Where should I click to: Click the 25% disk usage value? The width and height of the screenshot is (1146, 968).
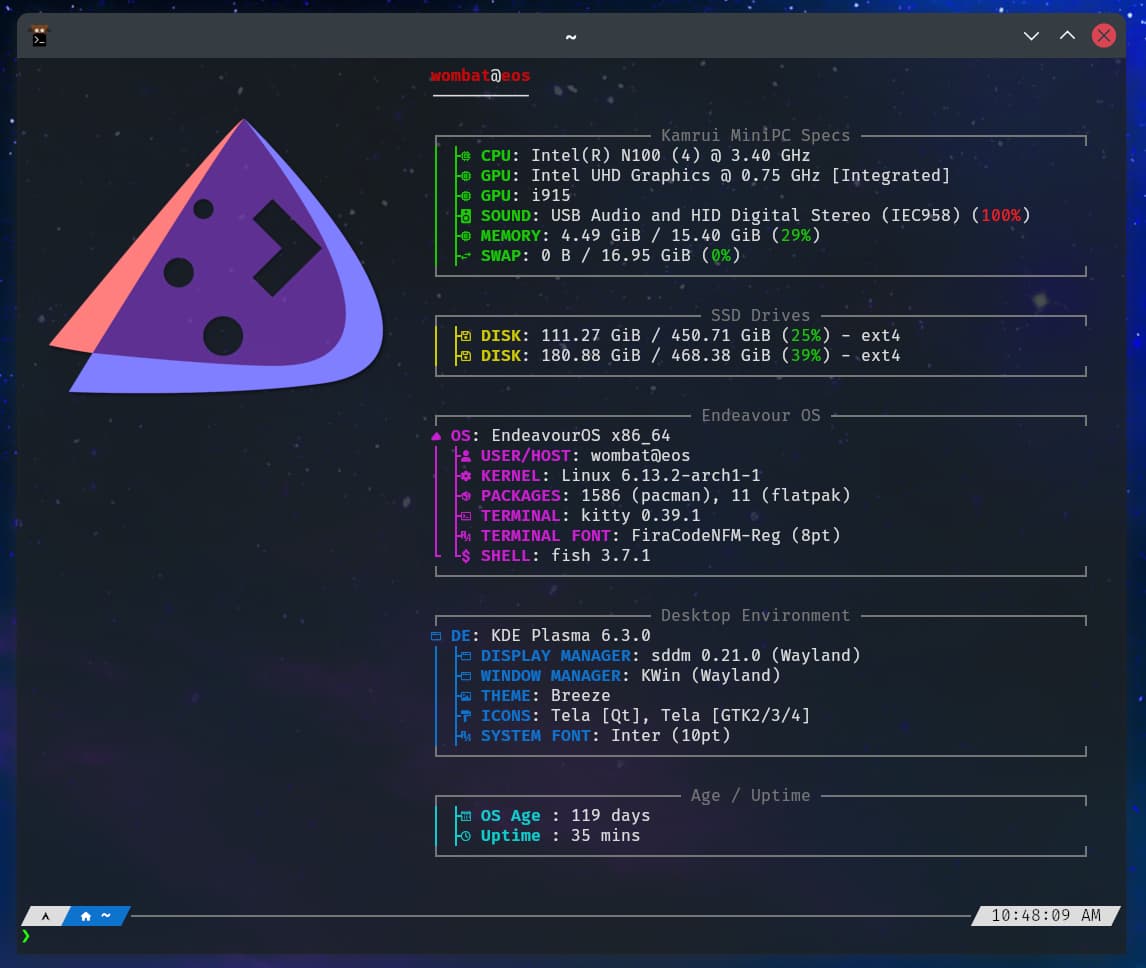tap(806, 336)
